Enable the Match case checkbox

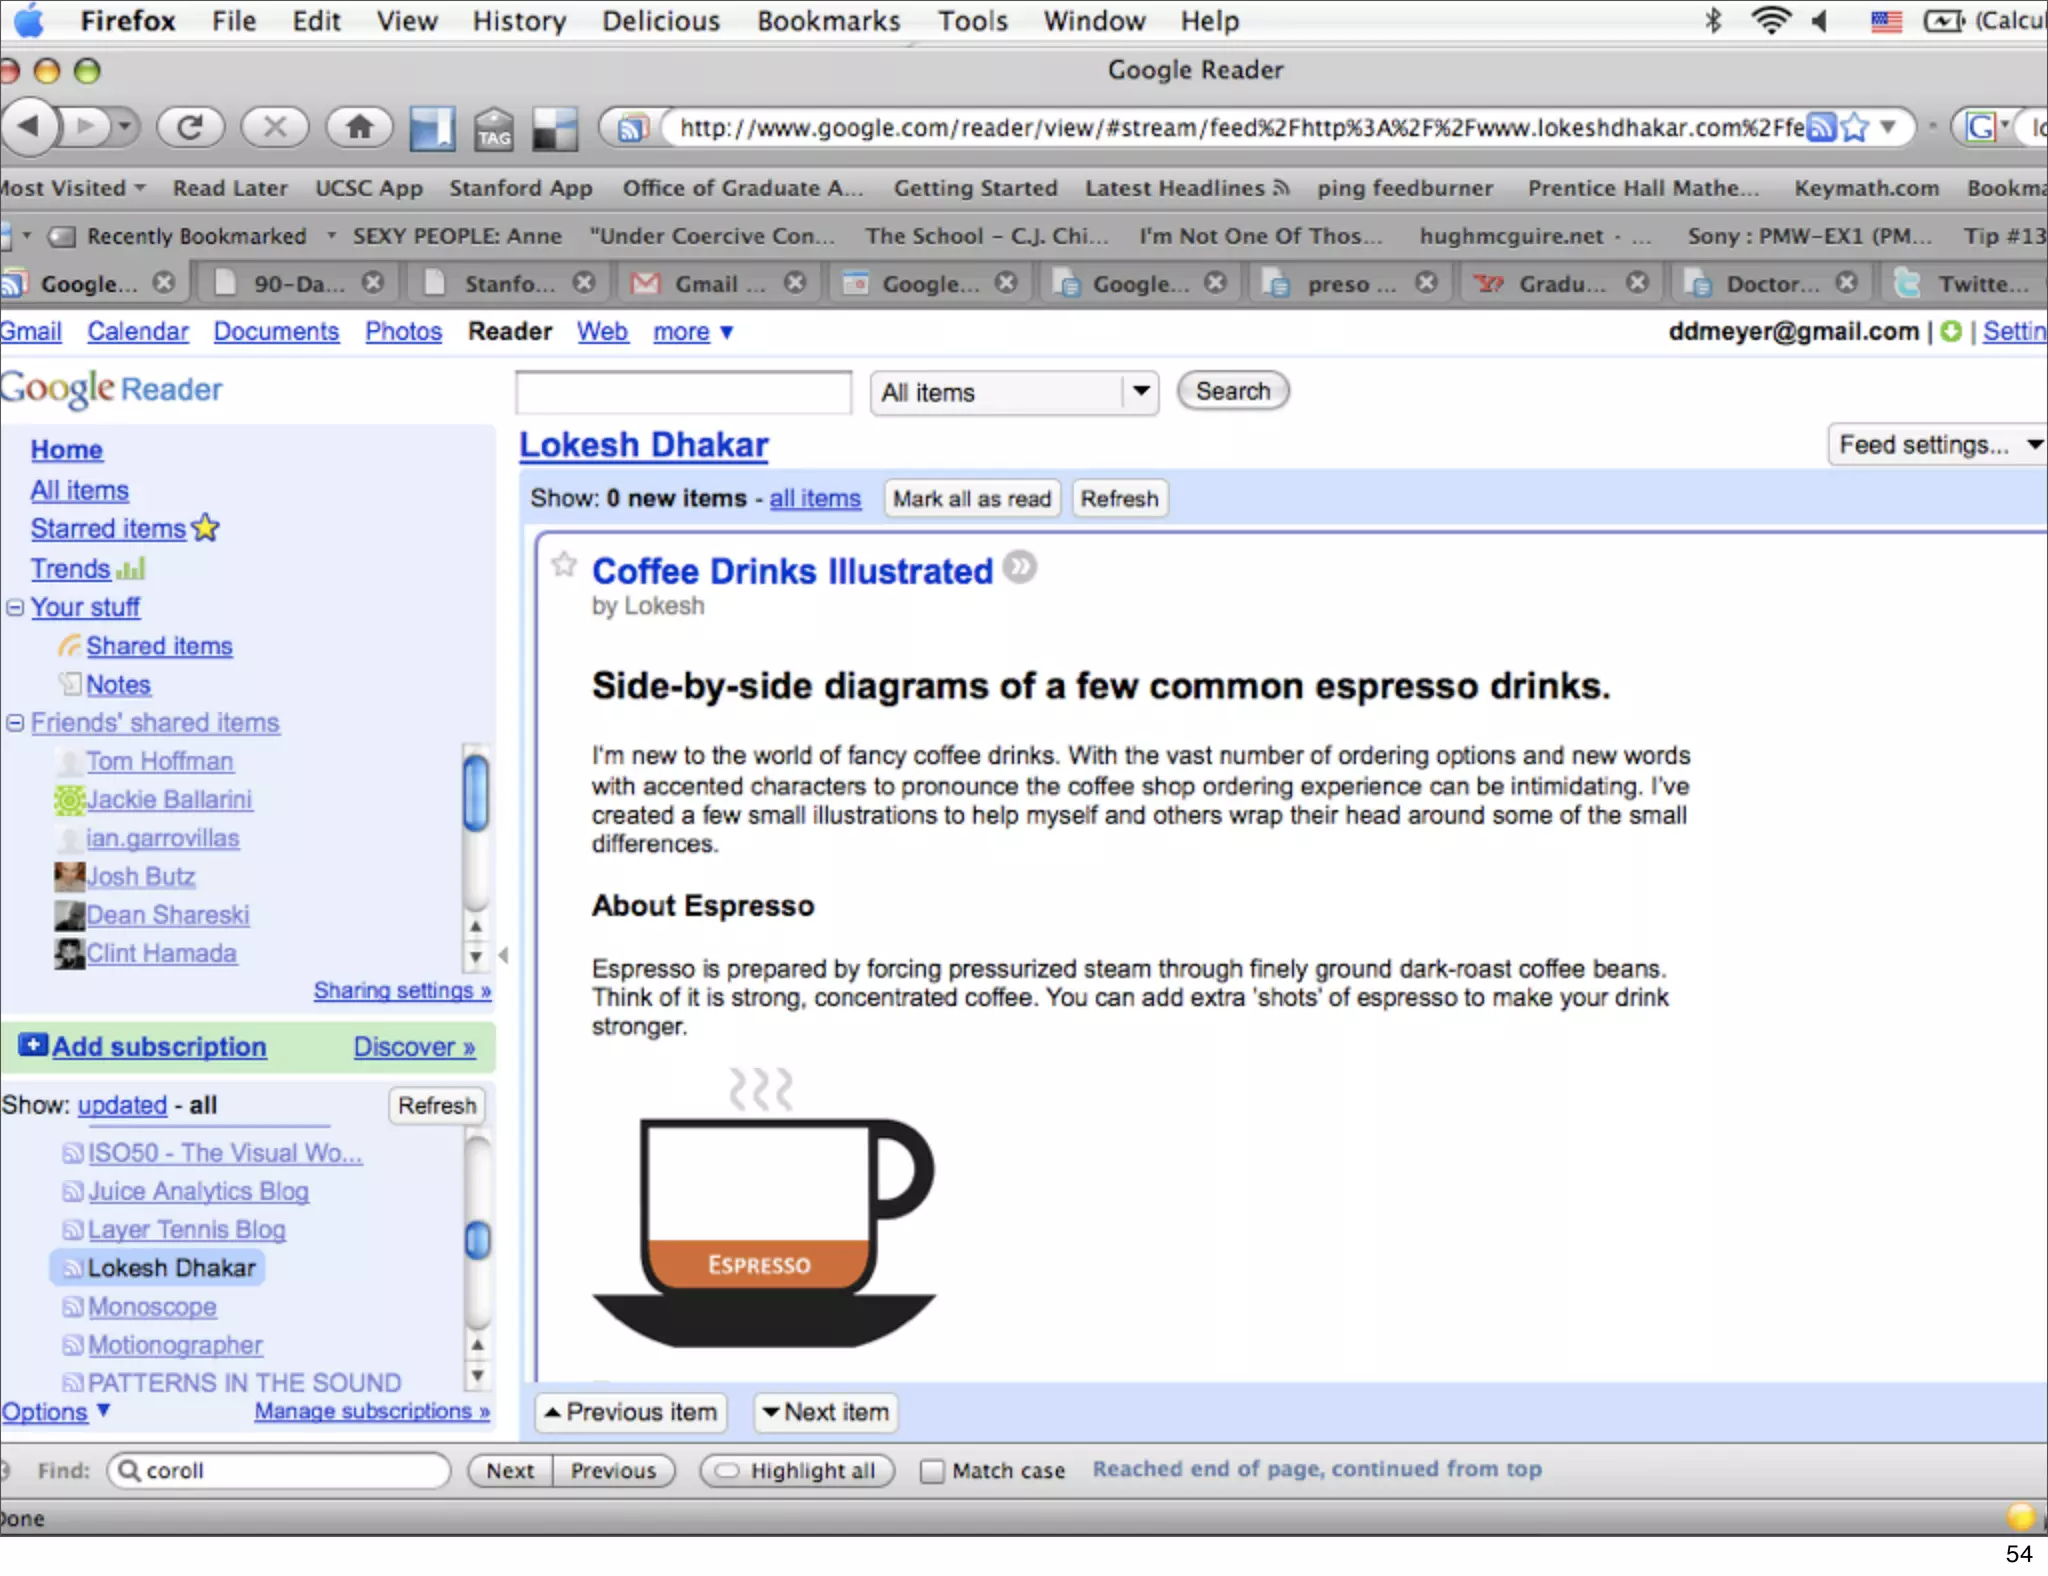tap(931, 1471)
